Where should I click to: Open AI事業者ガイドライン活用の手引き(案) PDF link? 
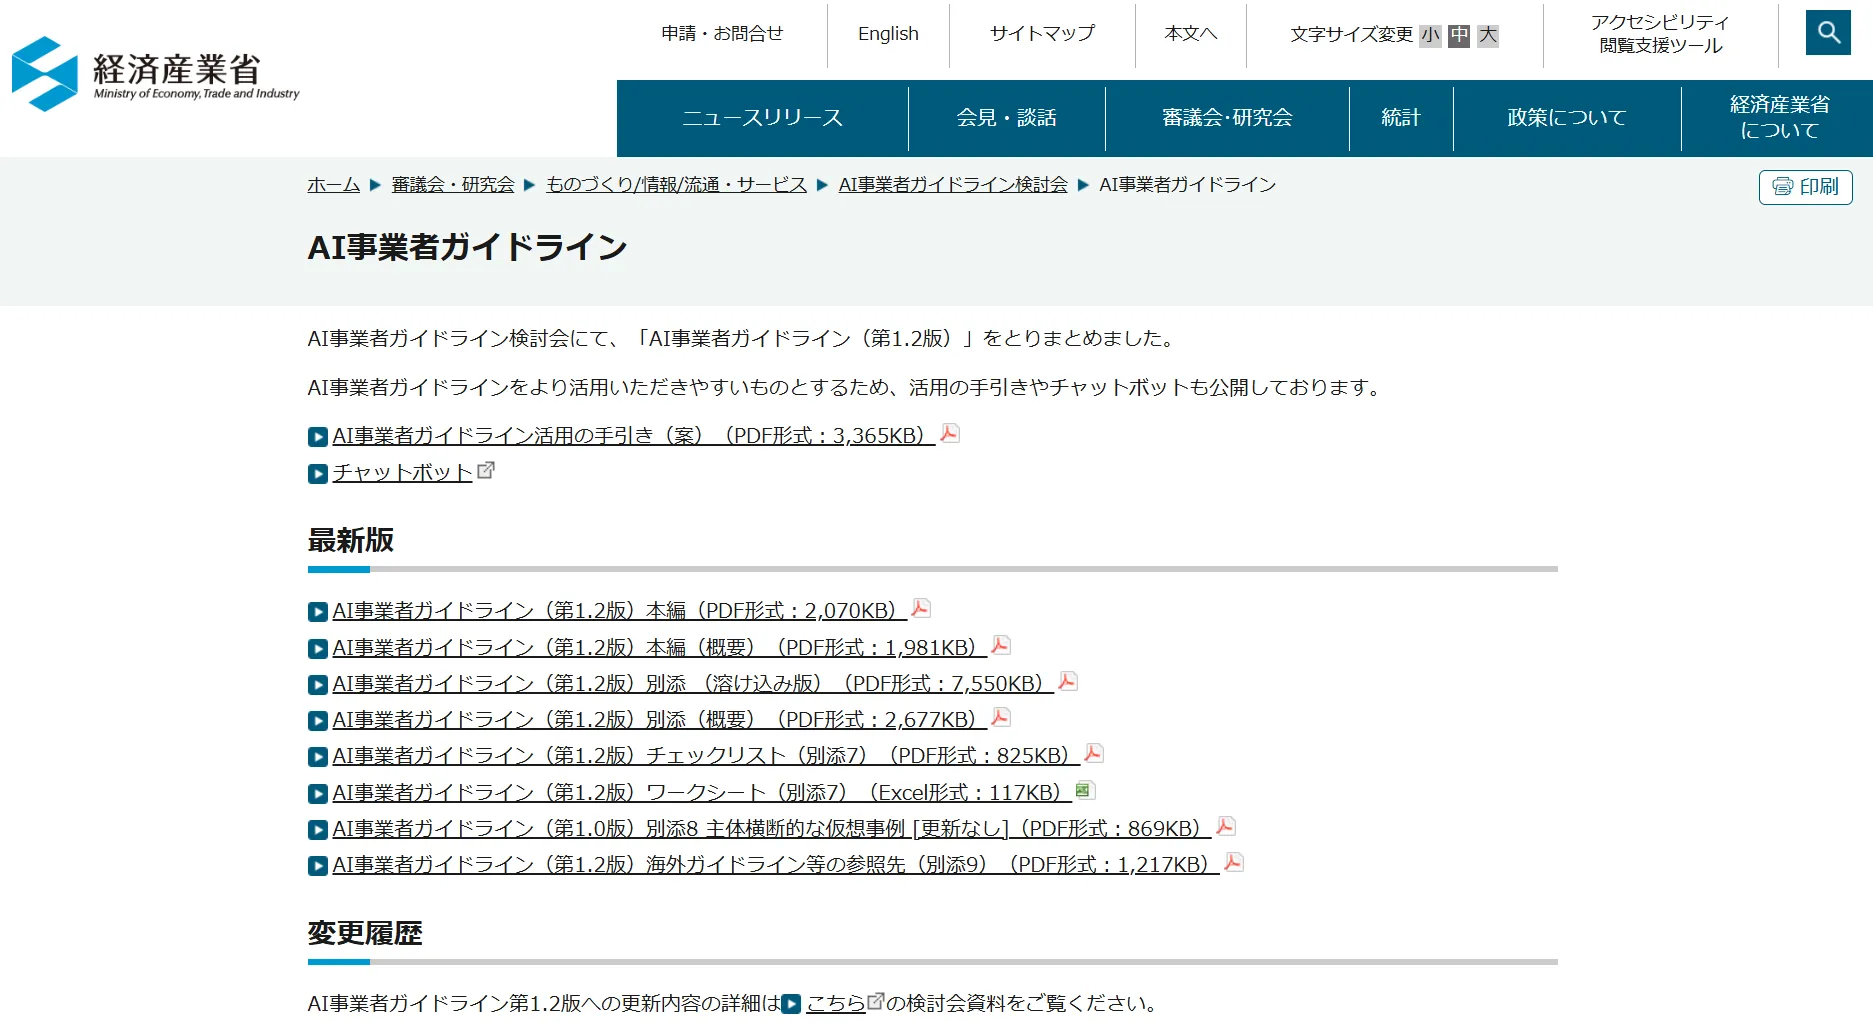(633, 436)
